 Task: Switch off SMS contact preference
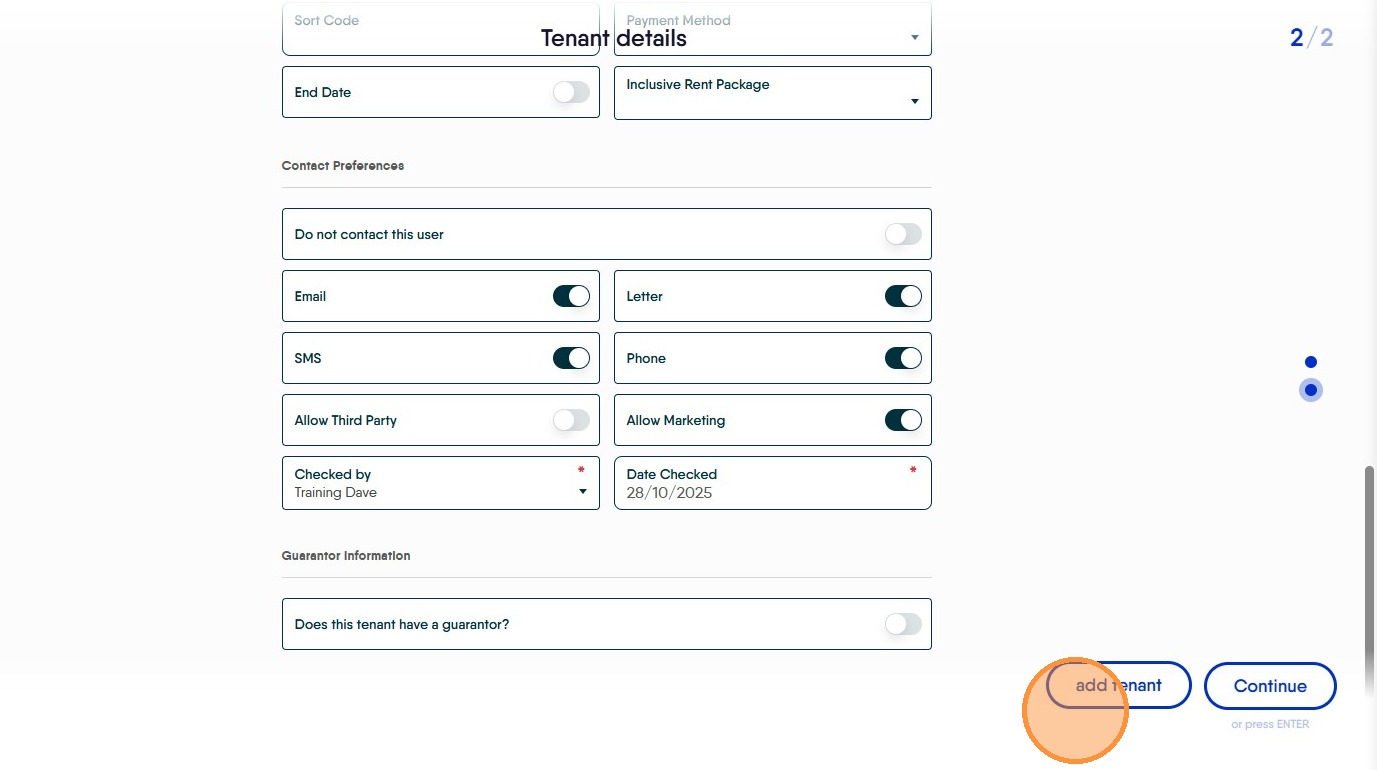[x=571, y=358]
